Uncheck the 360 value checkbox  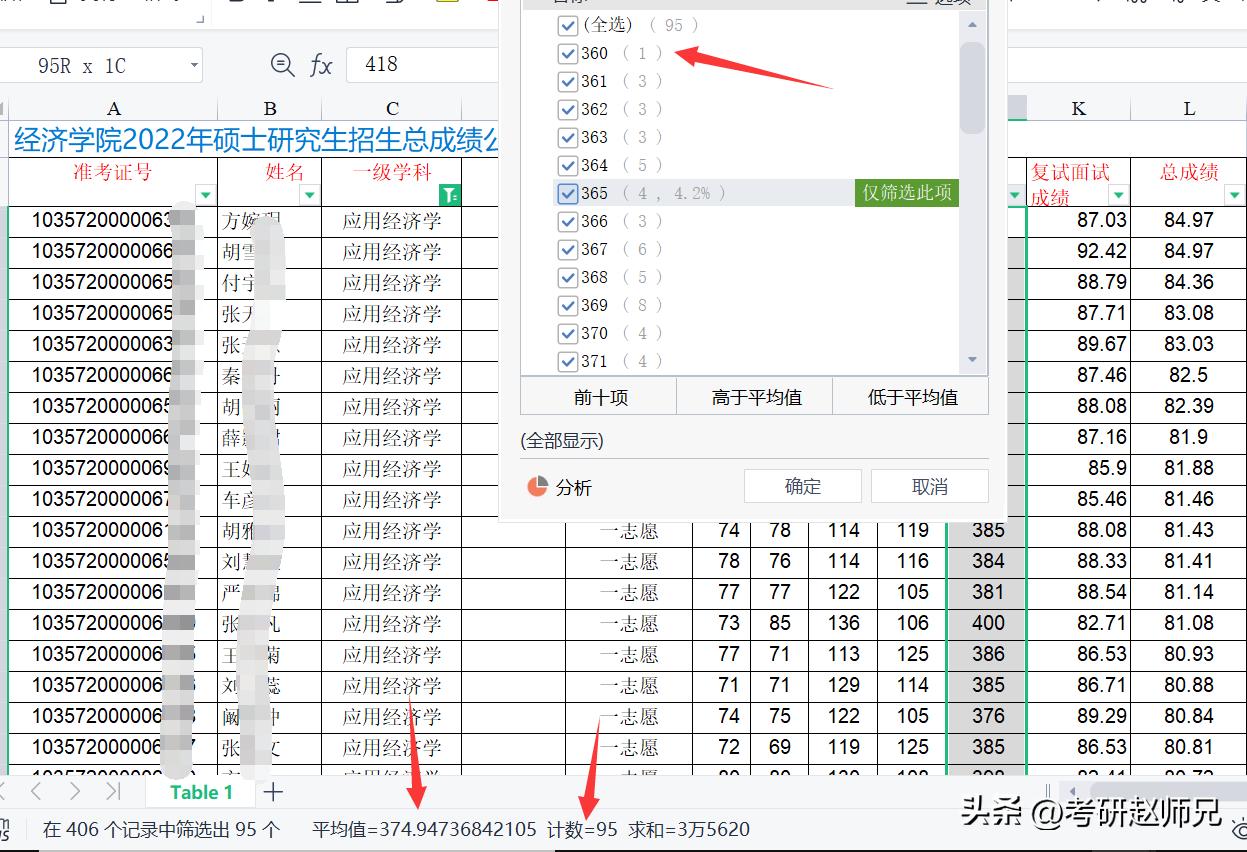[568, 53]
